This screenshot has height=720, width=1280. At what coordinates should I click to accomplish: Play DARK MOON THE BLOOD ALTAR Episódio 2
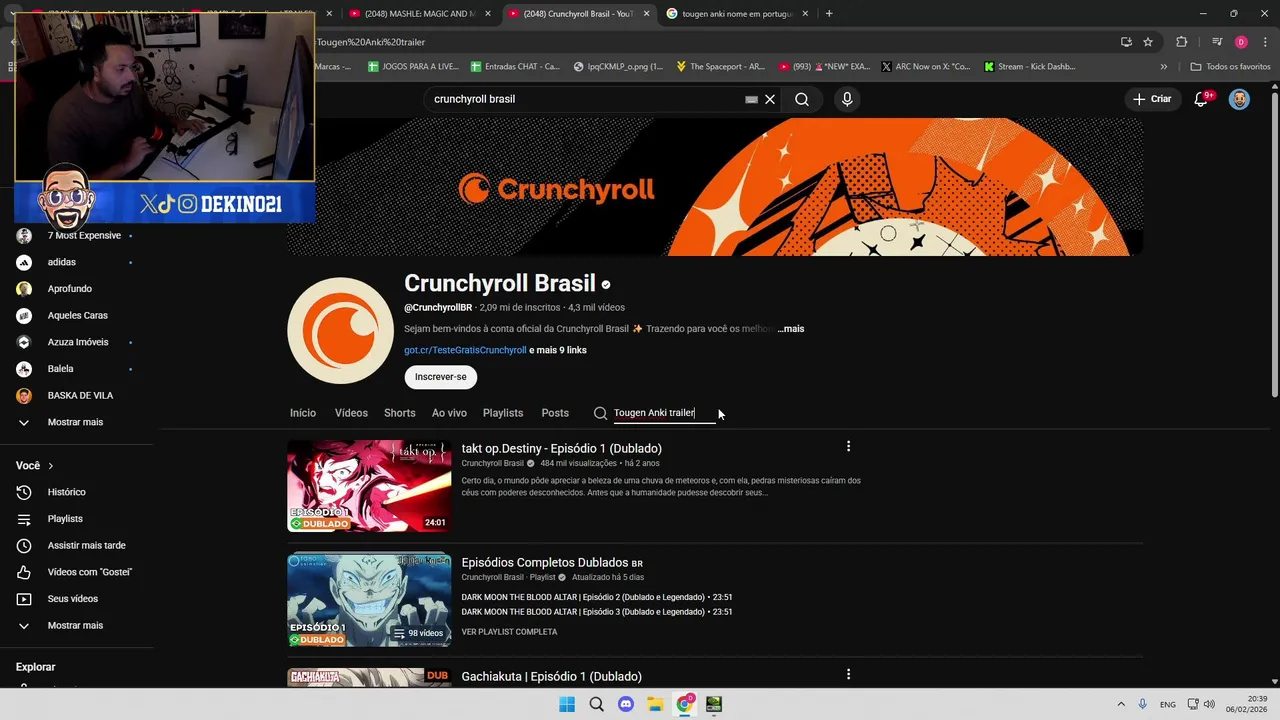point(597,597)
